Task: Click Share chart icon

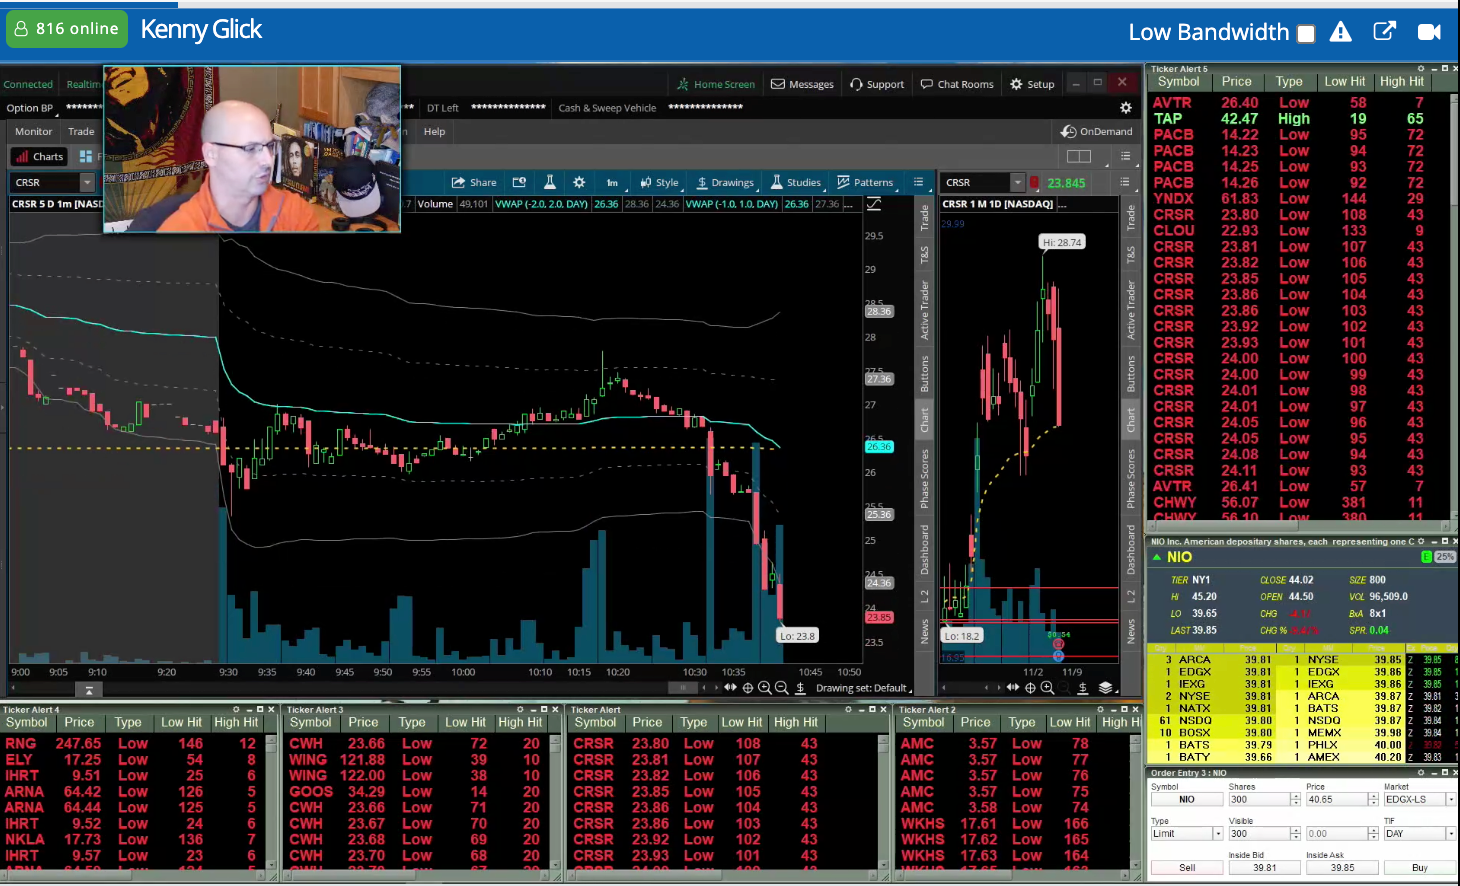Action: [473, 183]
